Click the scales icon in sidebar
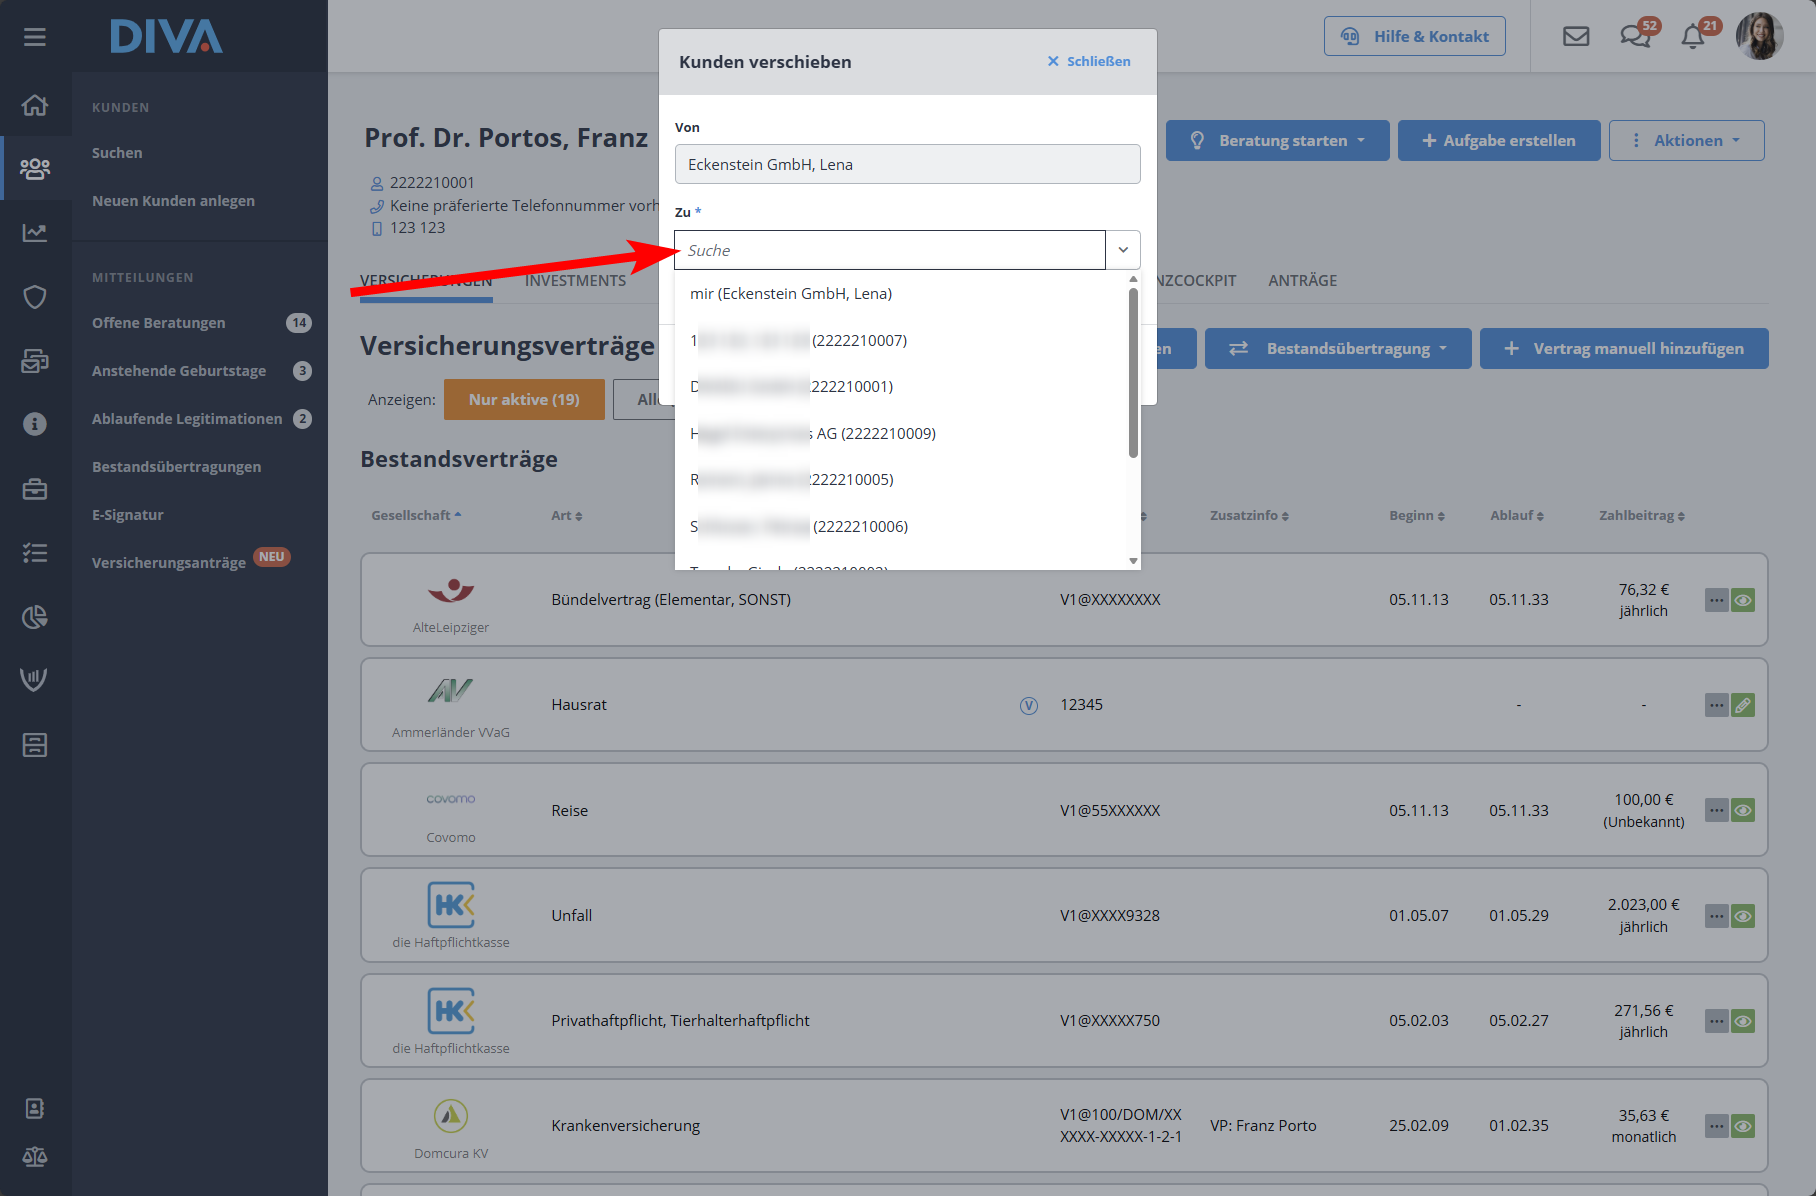The image size is (1816, 1196). click(35, 1157)
